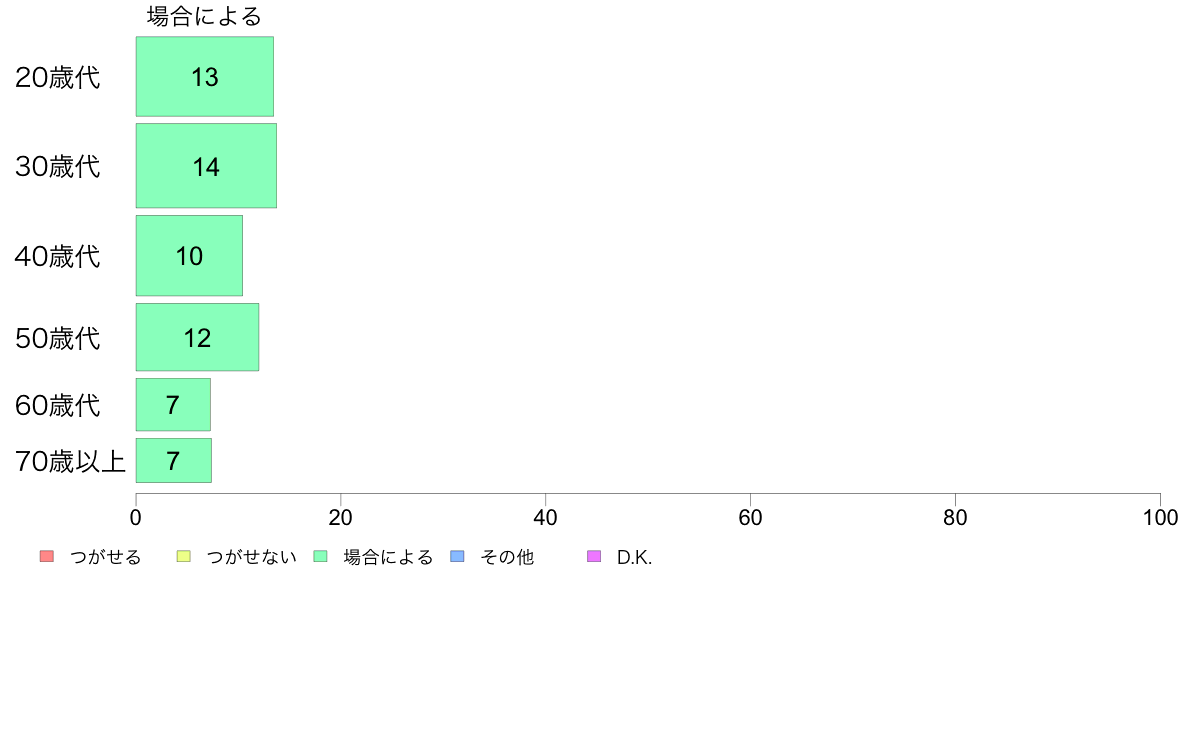The width and height of the screenshot is (1188, 736).
Task: Select the 30歳代 bar showing 14
Action: click(x=206, y=166)
